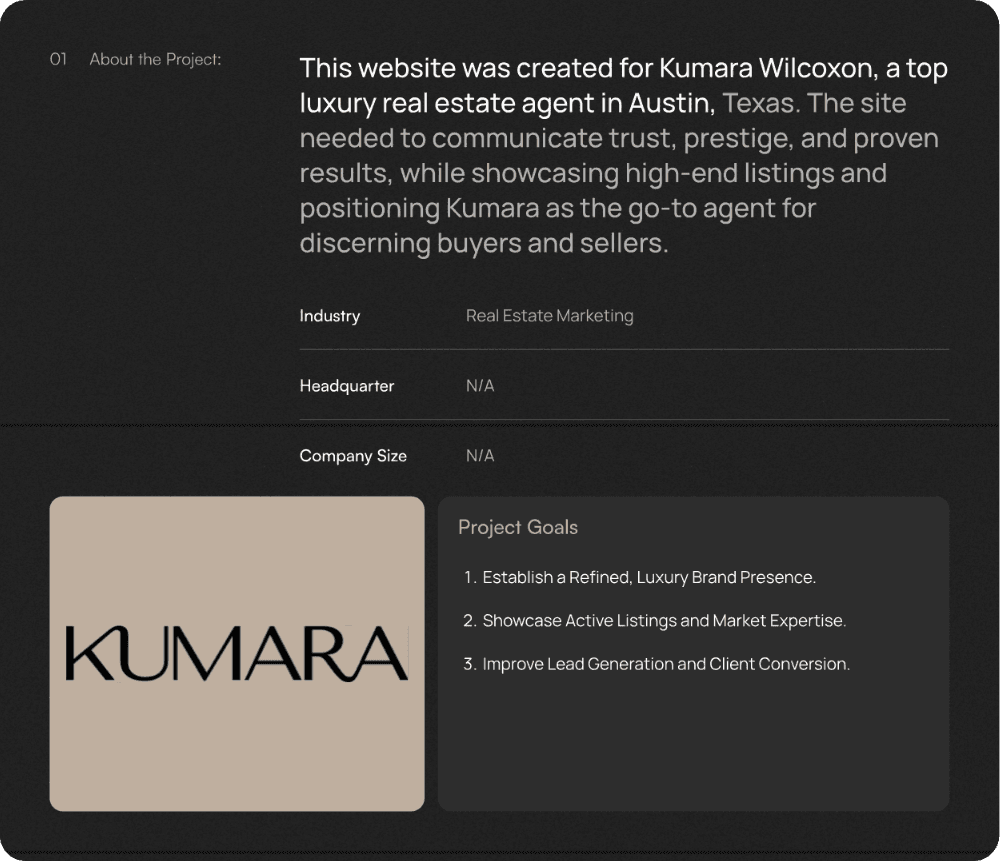Click the "About the Project:" section label
The image size is (1000, 862).
155,59
